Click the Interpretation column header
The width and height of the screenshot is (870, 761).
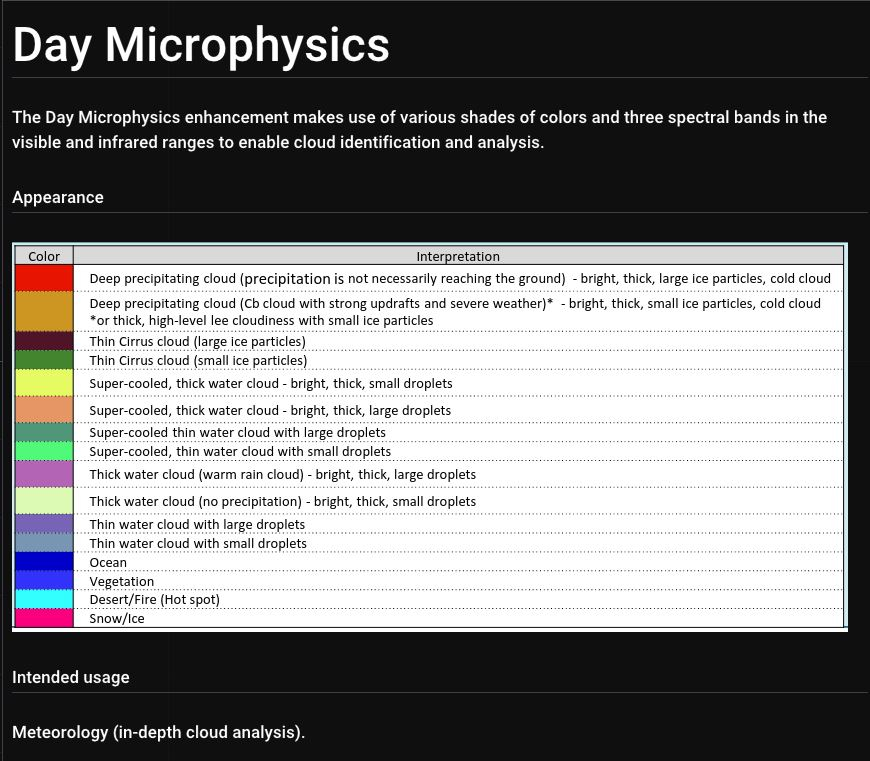tap(458, 256)
